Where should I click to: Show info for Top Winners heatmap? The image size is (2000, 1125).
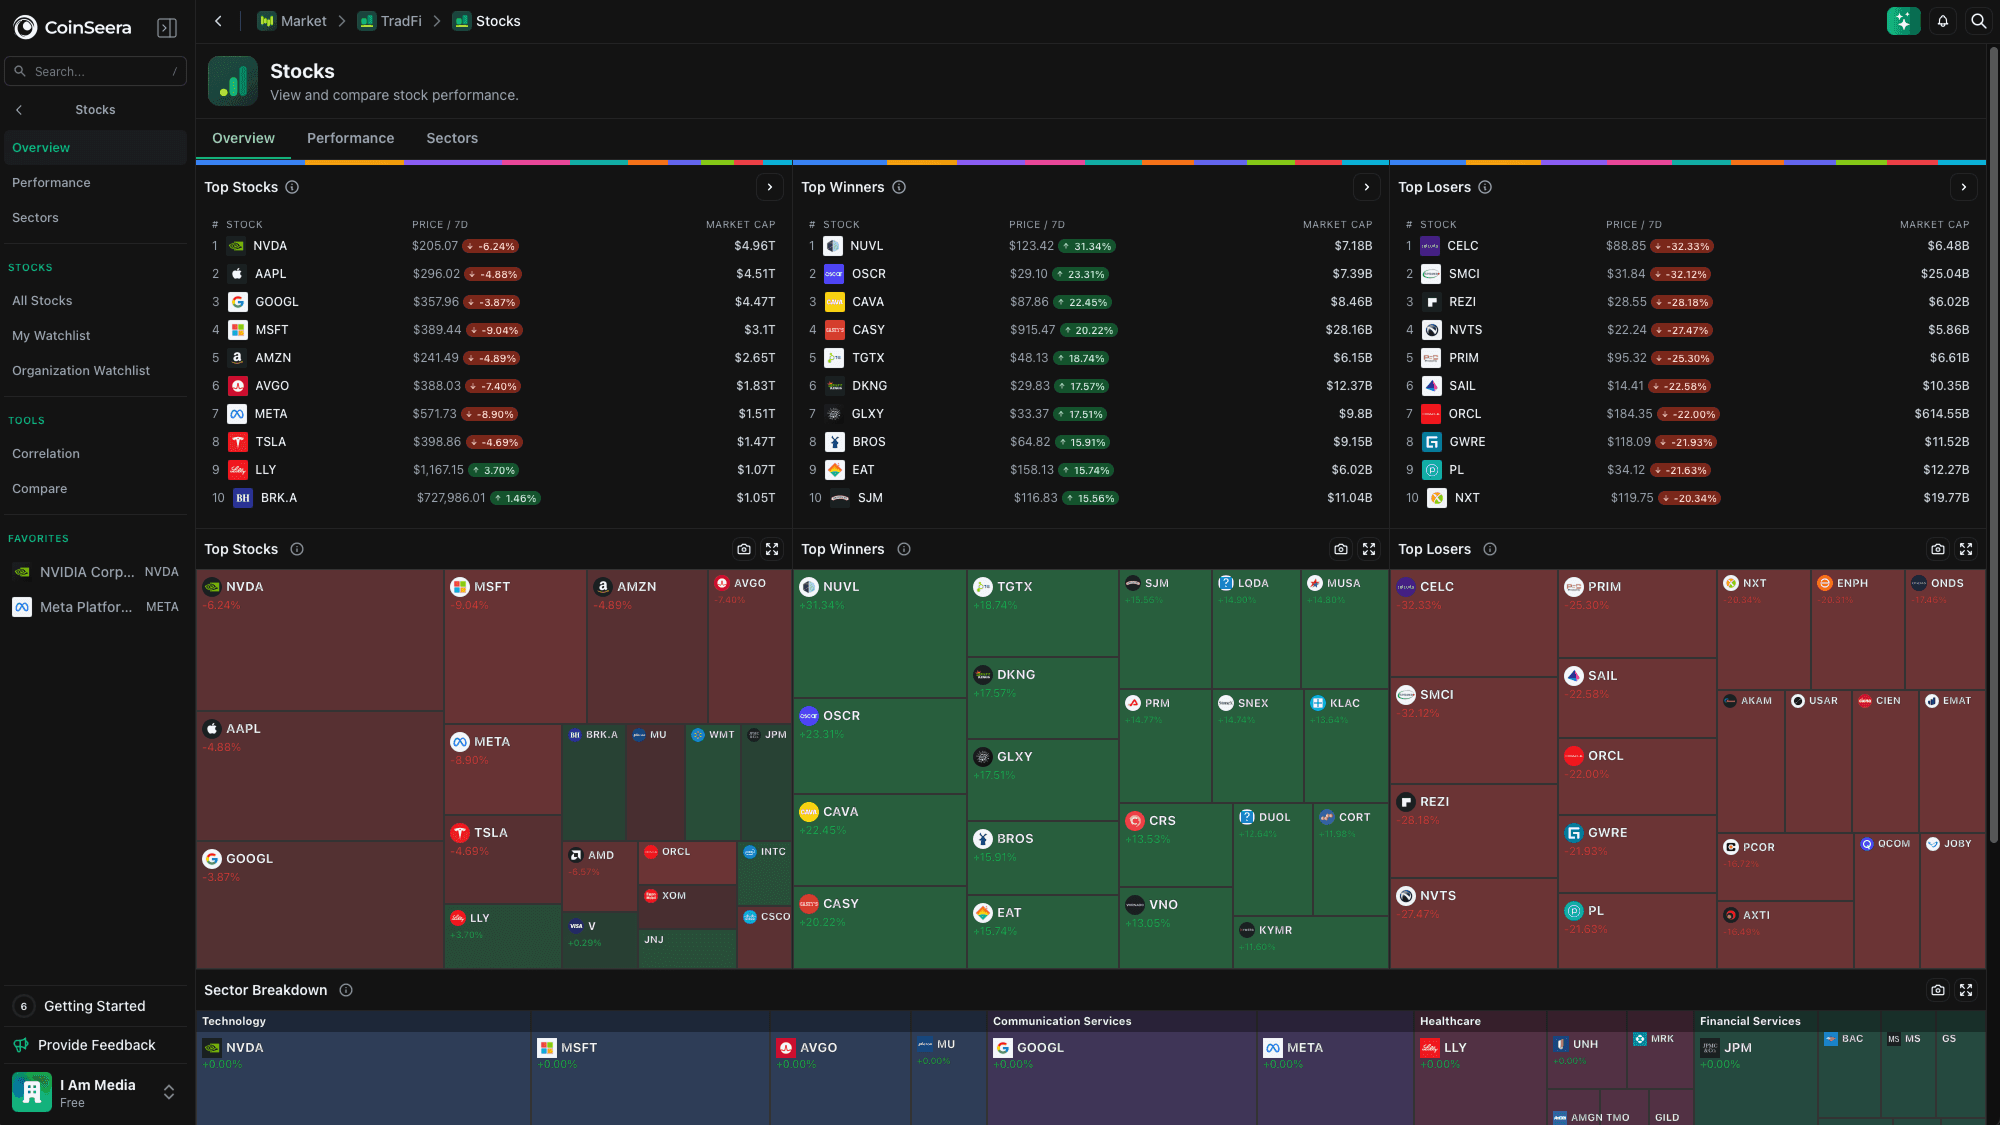pos(904,549)
